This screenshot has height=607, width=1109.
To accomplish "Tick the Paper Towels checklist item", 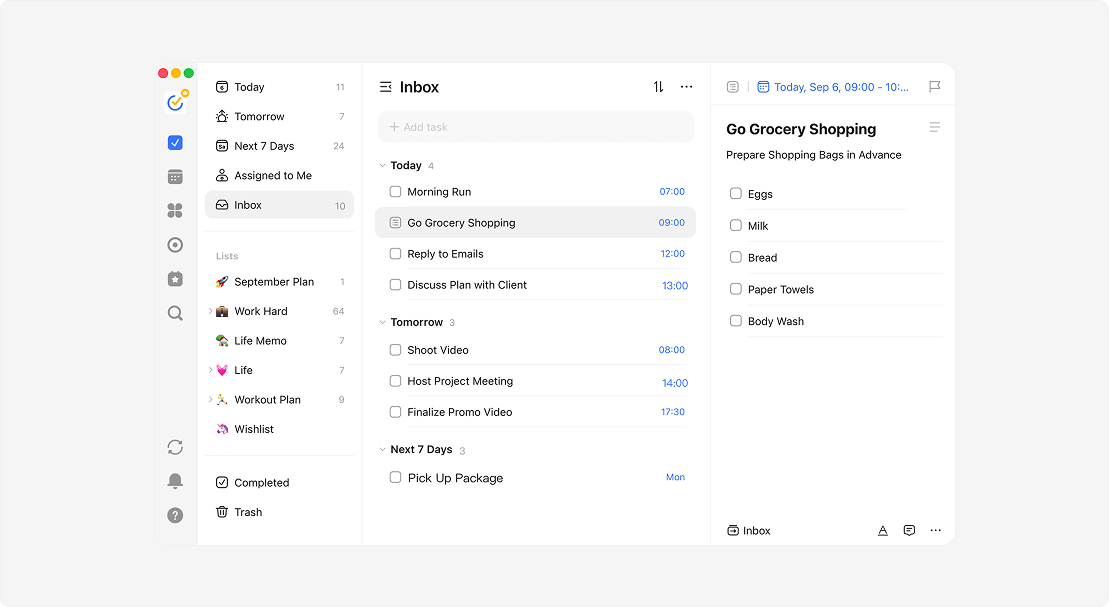I will 736,289.
